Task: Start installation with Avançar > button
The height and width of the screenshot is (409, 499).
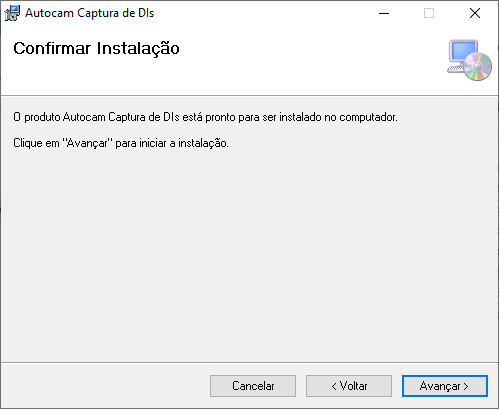Action: [445, 386]
